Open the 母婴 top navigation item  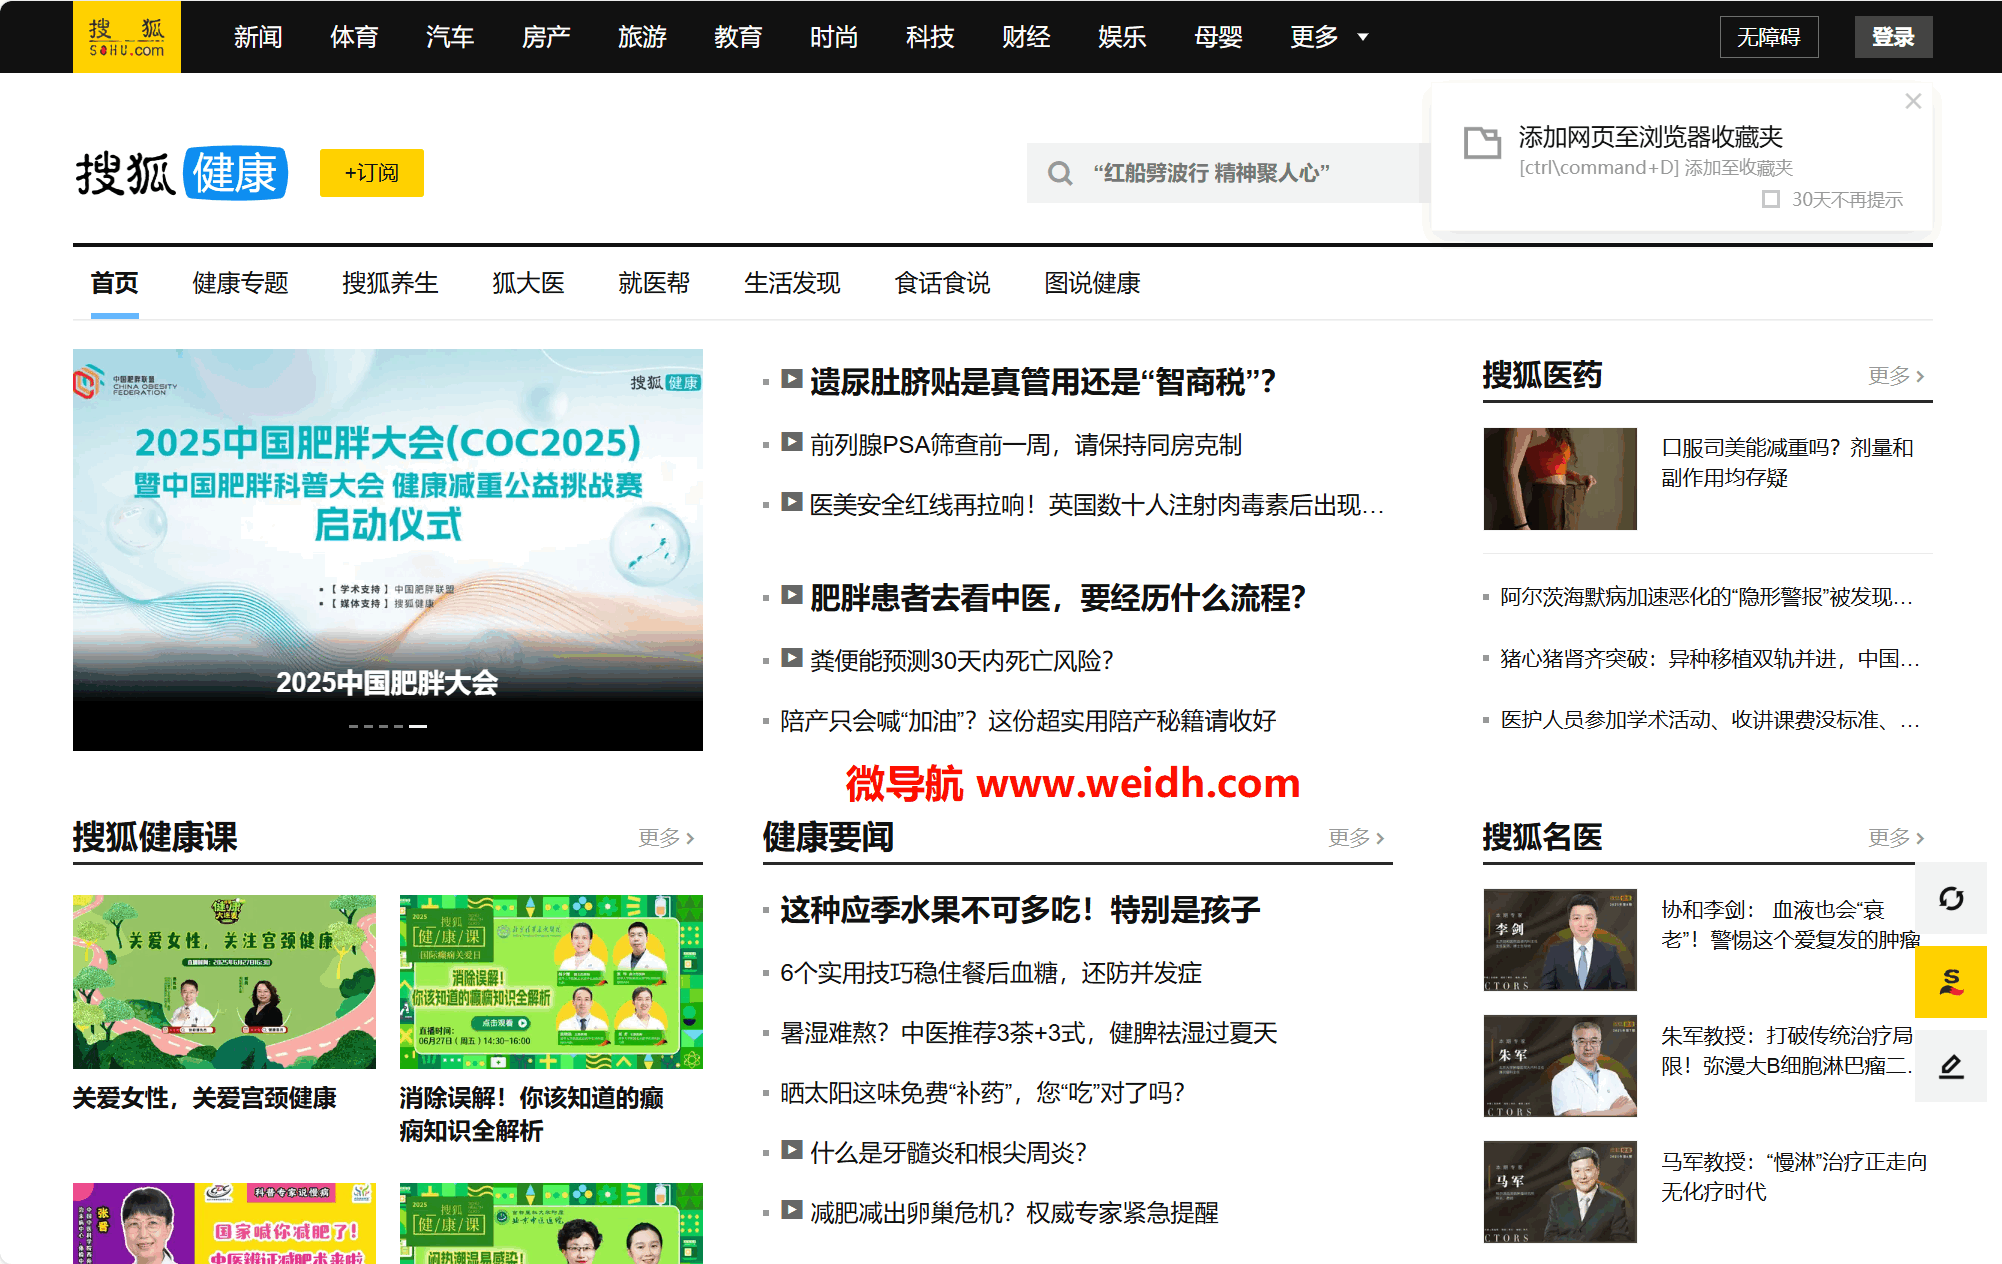(1218, 37)
